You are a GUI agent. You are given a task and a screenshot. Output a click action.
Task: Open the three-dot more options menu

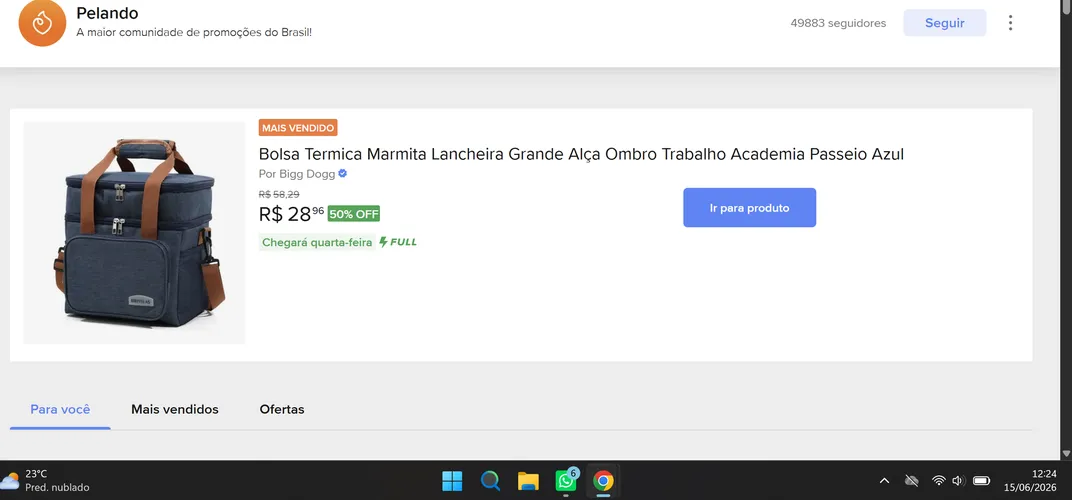click(1010, 23)
